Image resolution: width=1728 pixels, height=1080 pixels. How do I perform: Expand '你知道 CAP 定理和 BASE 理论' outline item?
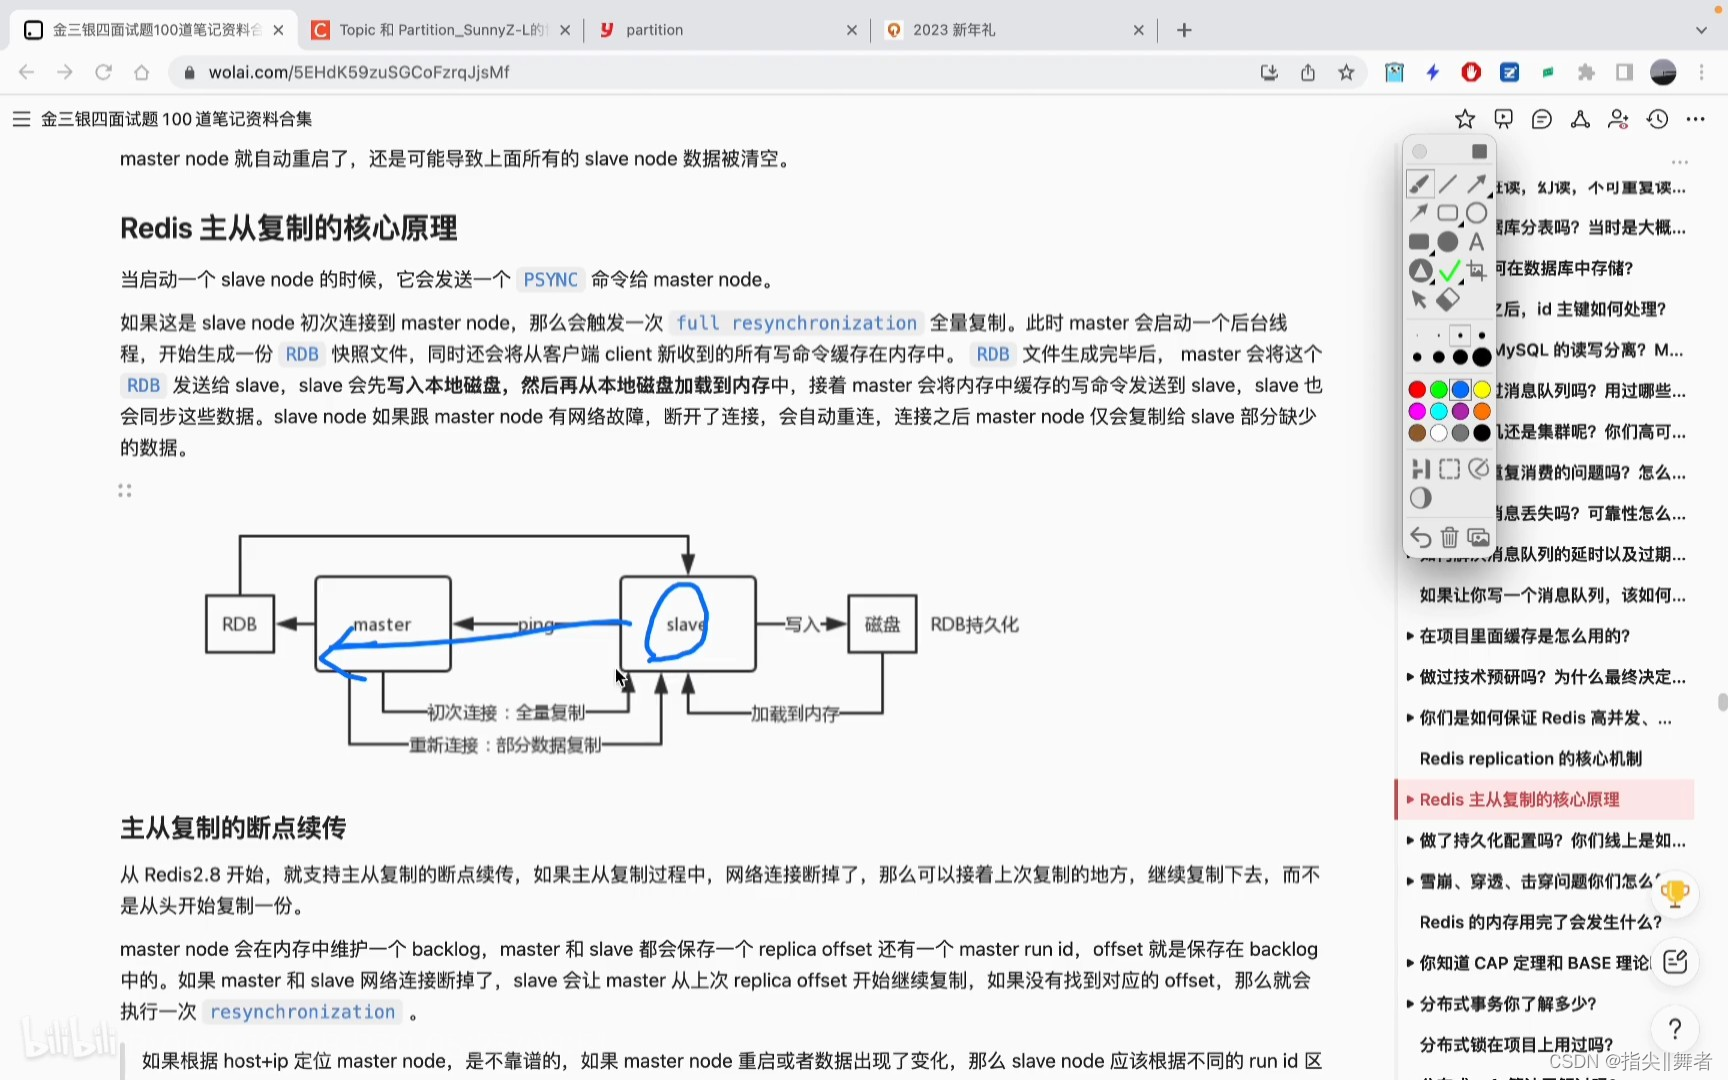point(1410,963)
